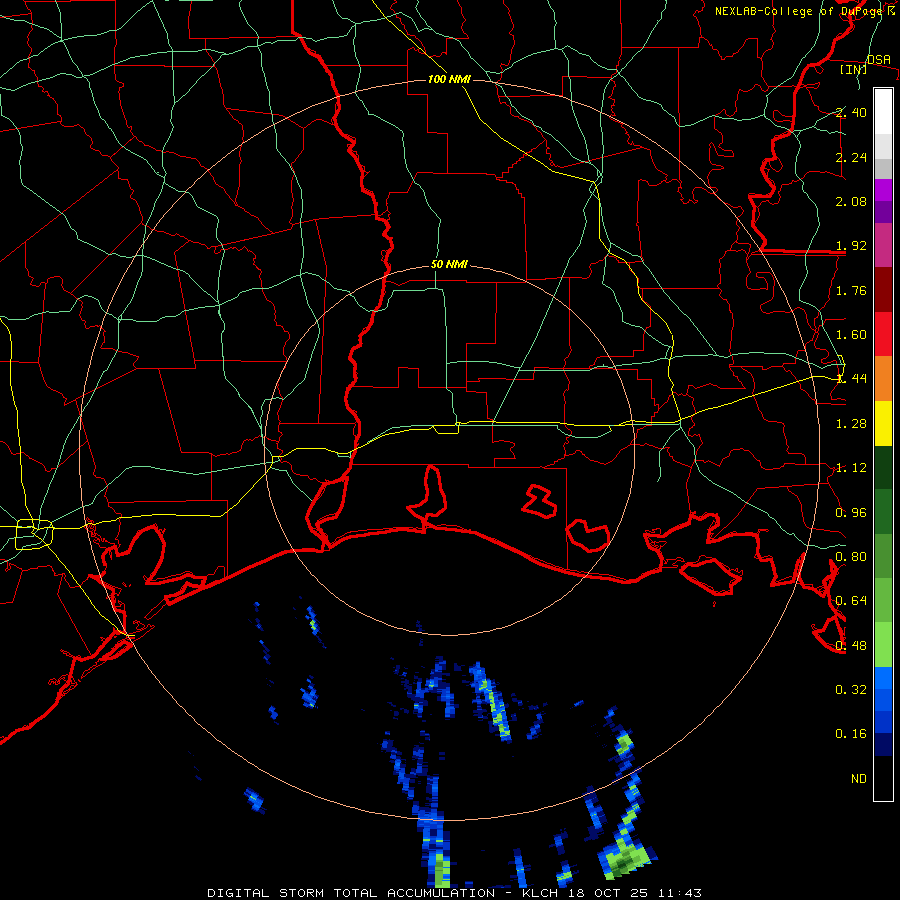This screenshot has width=900, height=900.
Task: Click the 0.32 legend value
Action: (x=851, y=689)
